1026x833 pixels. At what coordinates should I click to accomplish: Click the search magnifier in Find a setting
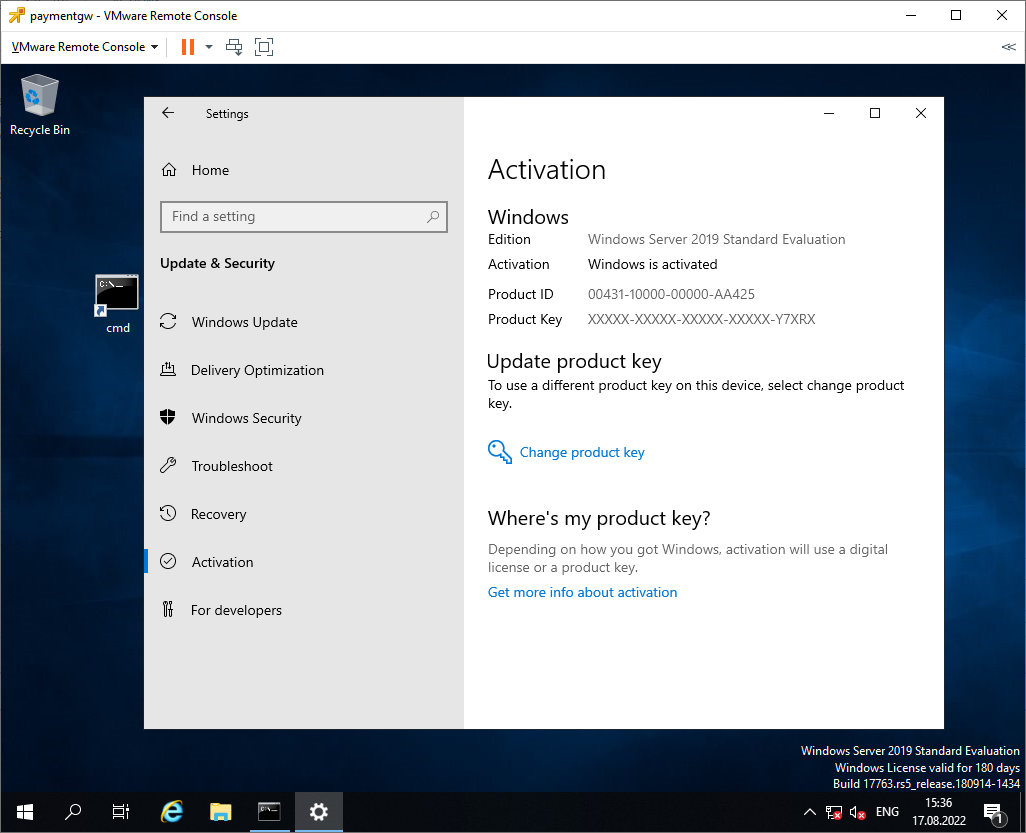tap(433, 217)
